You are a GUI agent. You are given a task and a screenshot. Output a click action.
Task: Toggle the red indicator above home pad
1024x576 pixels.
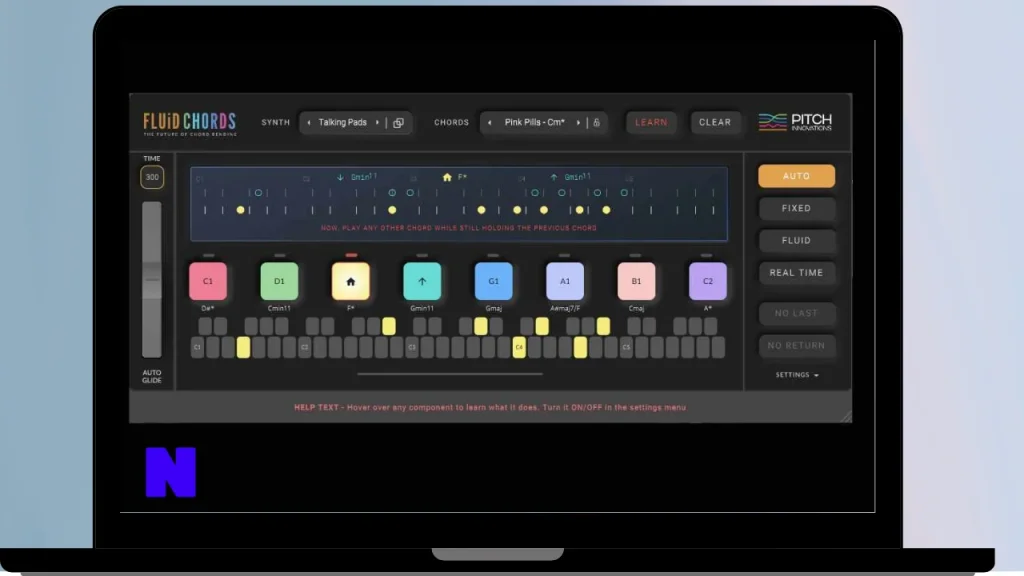(x=351, y=255)
